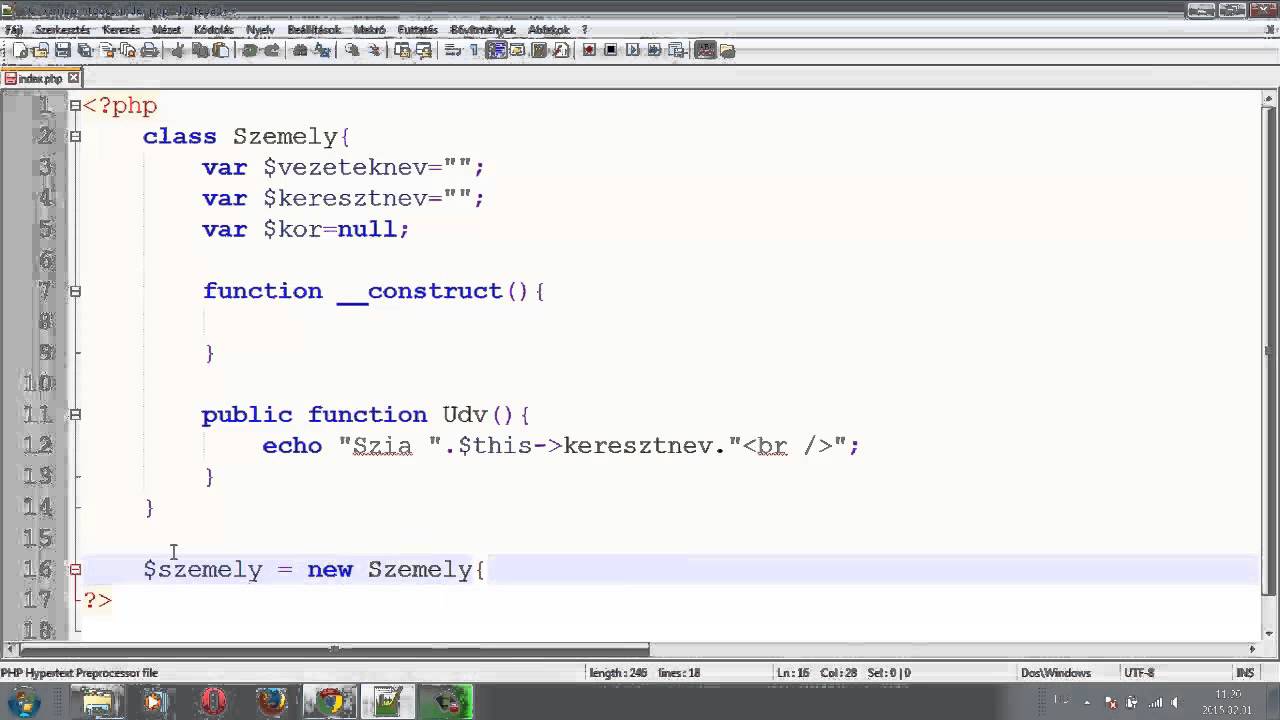Open Windows Explorer from taskbar
This screenshot has height=720, width=1280.
click(x=97, y=702)
